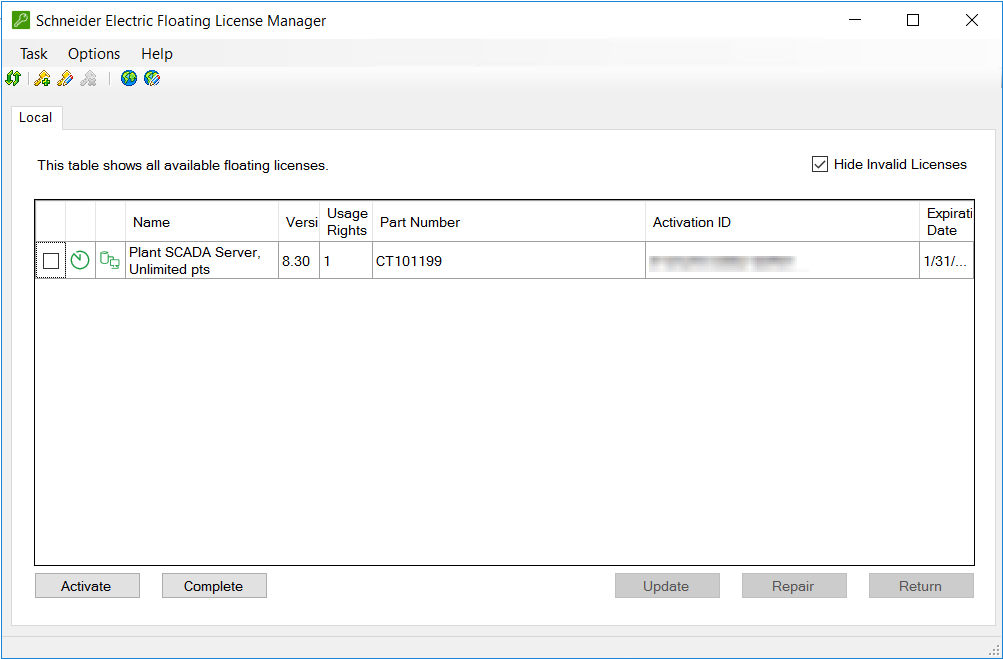The image size is (1003, 659).
Task: Click the green devices icon in the license row
Action: 110,260
